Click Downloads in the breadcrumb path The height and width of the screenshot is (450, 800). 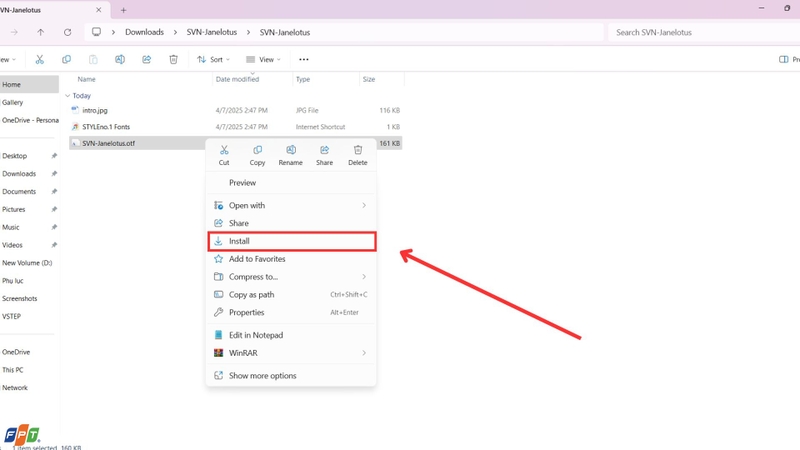tap(144, 32)
